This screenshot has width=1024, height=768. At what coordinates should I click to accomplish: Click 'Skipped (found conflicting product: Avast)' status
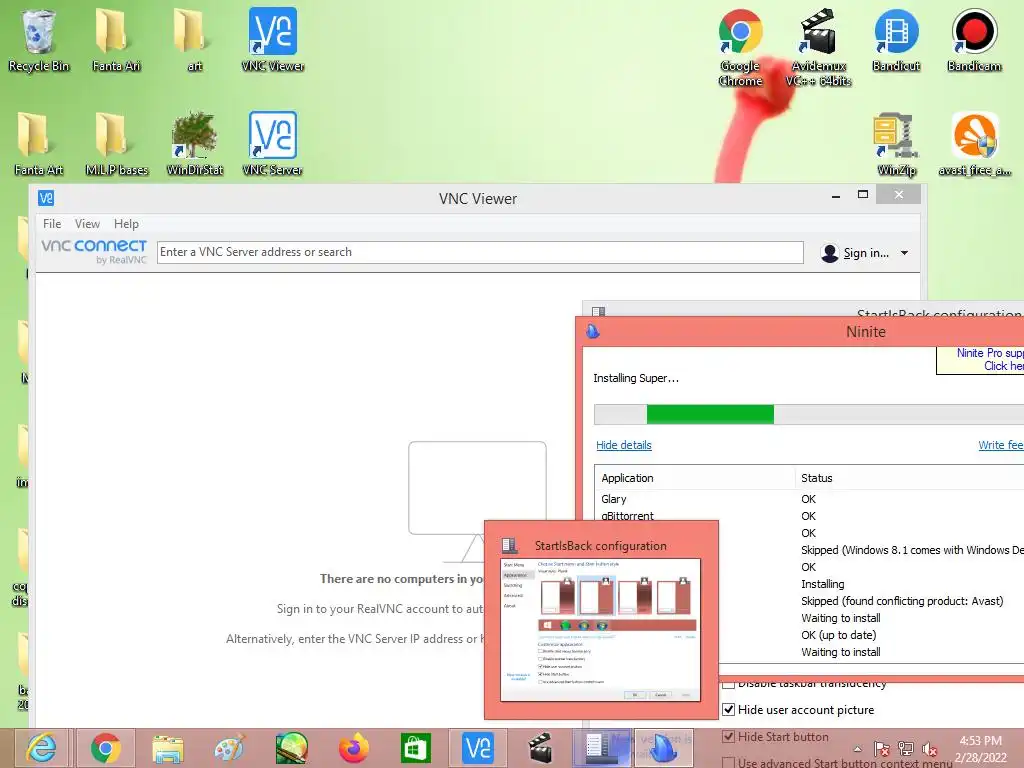pos(902,601)
